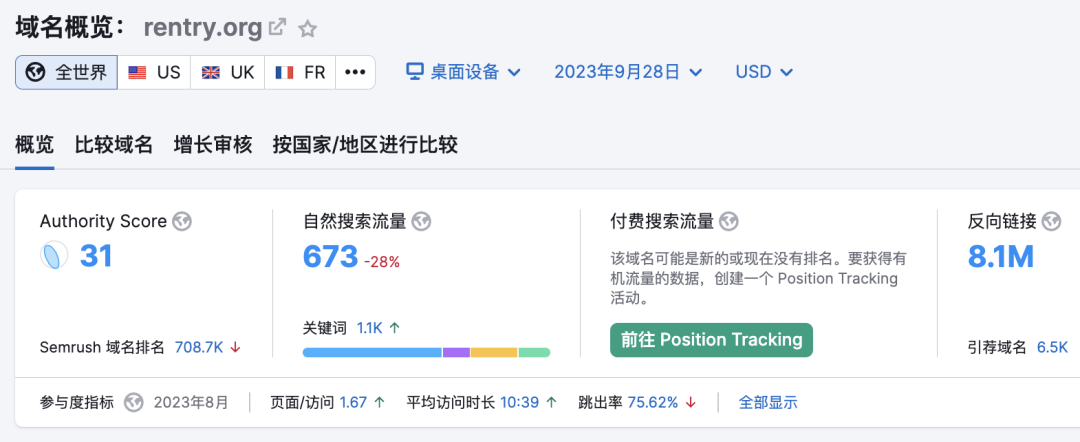Click the Authority Score chart icon
Viewport: 1080px width, 442px height.
click(54, 256)
